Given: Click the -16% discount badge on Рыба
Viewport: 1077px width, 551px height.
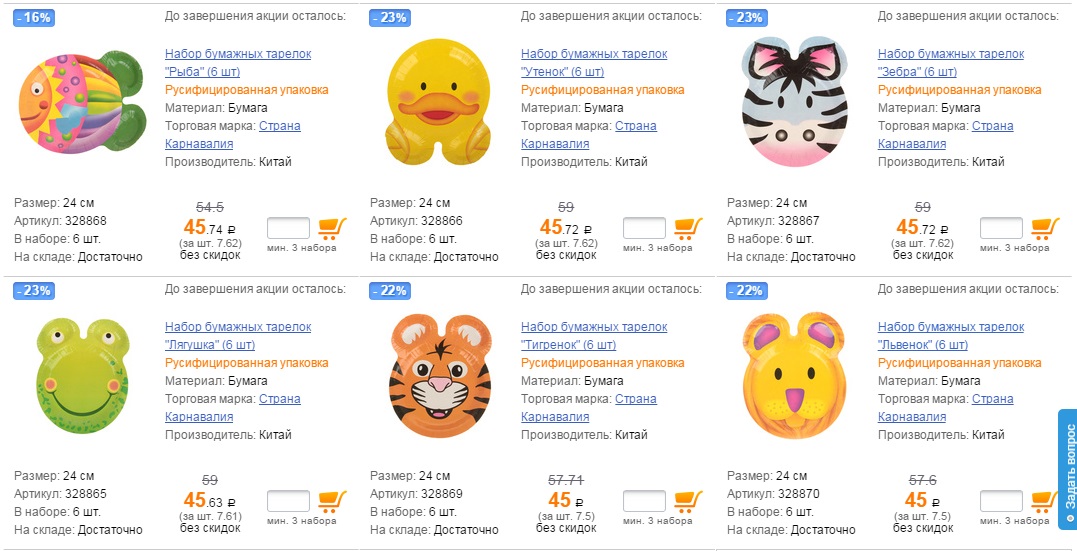Looking at the screenshot, I should coord(34,18).
